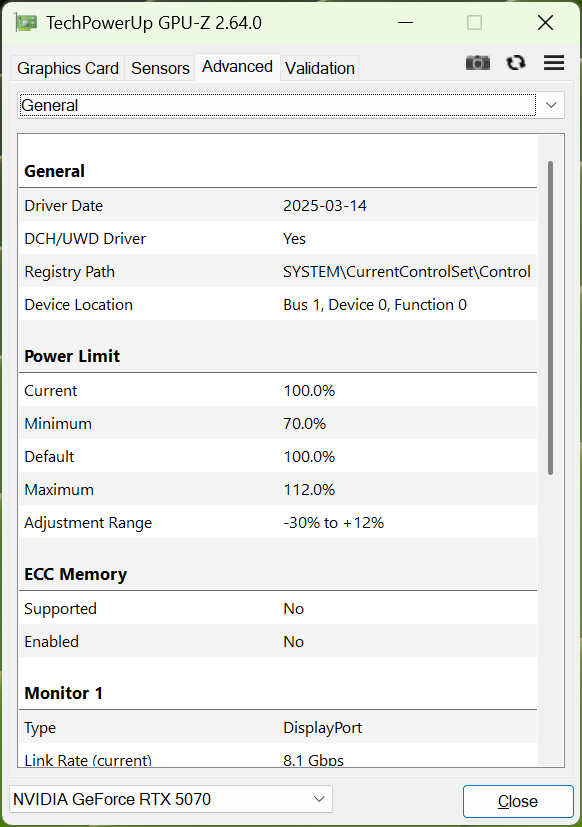Click the refresh arrows icon
Screen dimensions: 582x827
pyautogui.click(x=516, y=63)
